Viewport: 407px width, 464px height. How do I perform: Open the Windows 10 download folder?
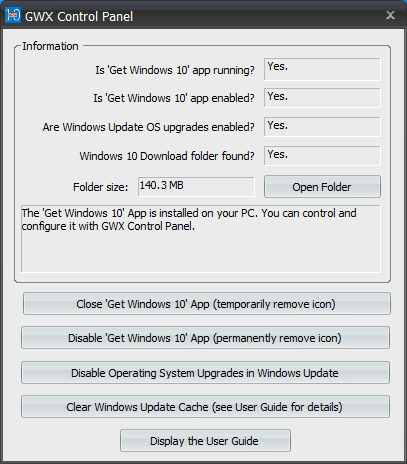(x=322, y=187)
